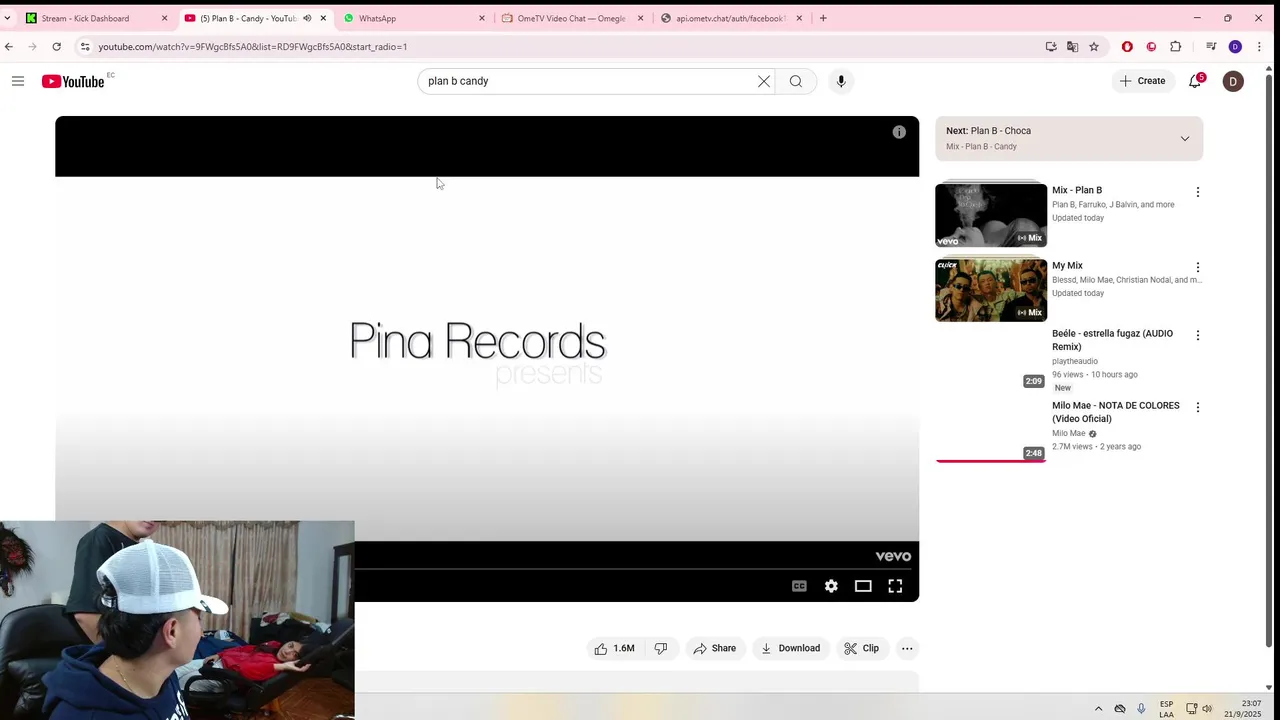This screenshot has height=720, width=1280.
Task: Click the Clip button
Action: [x=861, y=648]
